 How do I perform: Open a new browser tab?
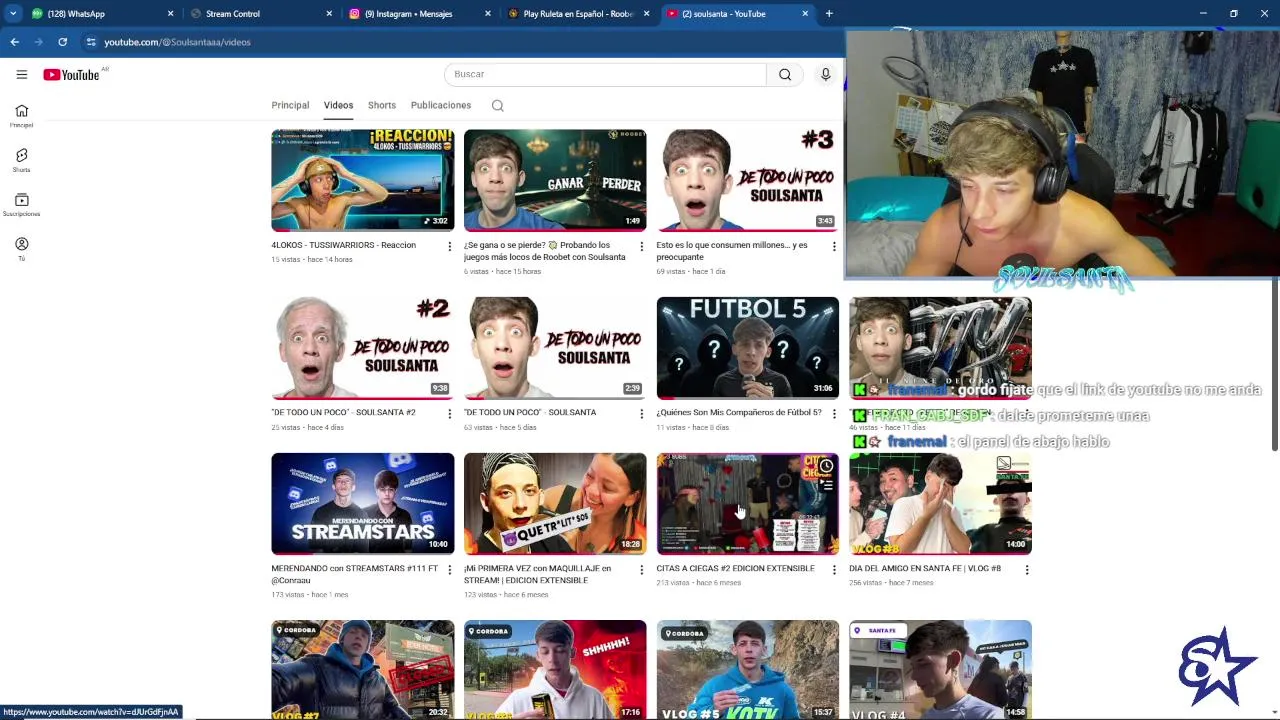click(829, 14)
